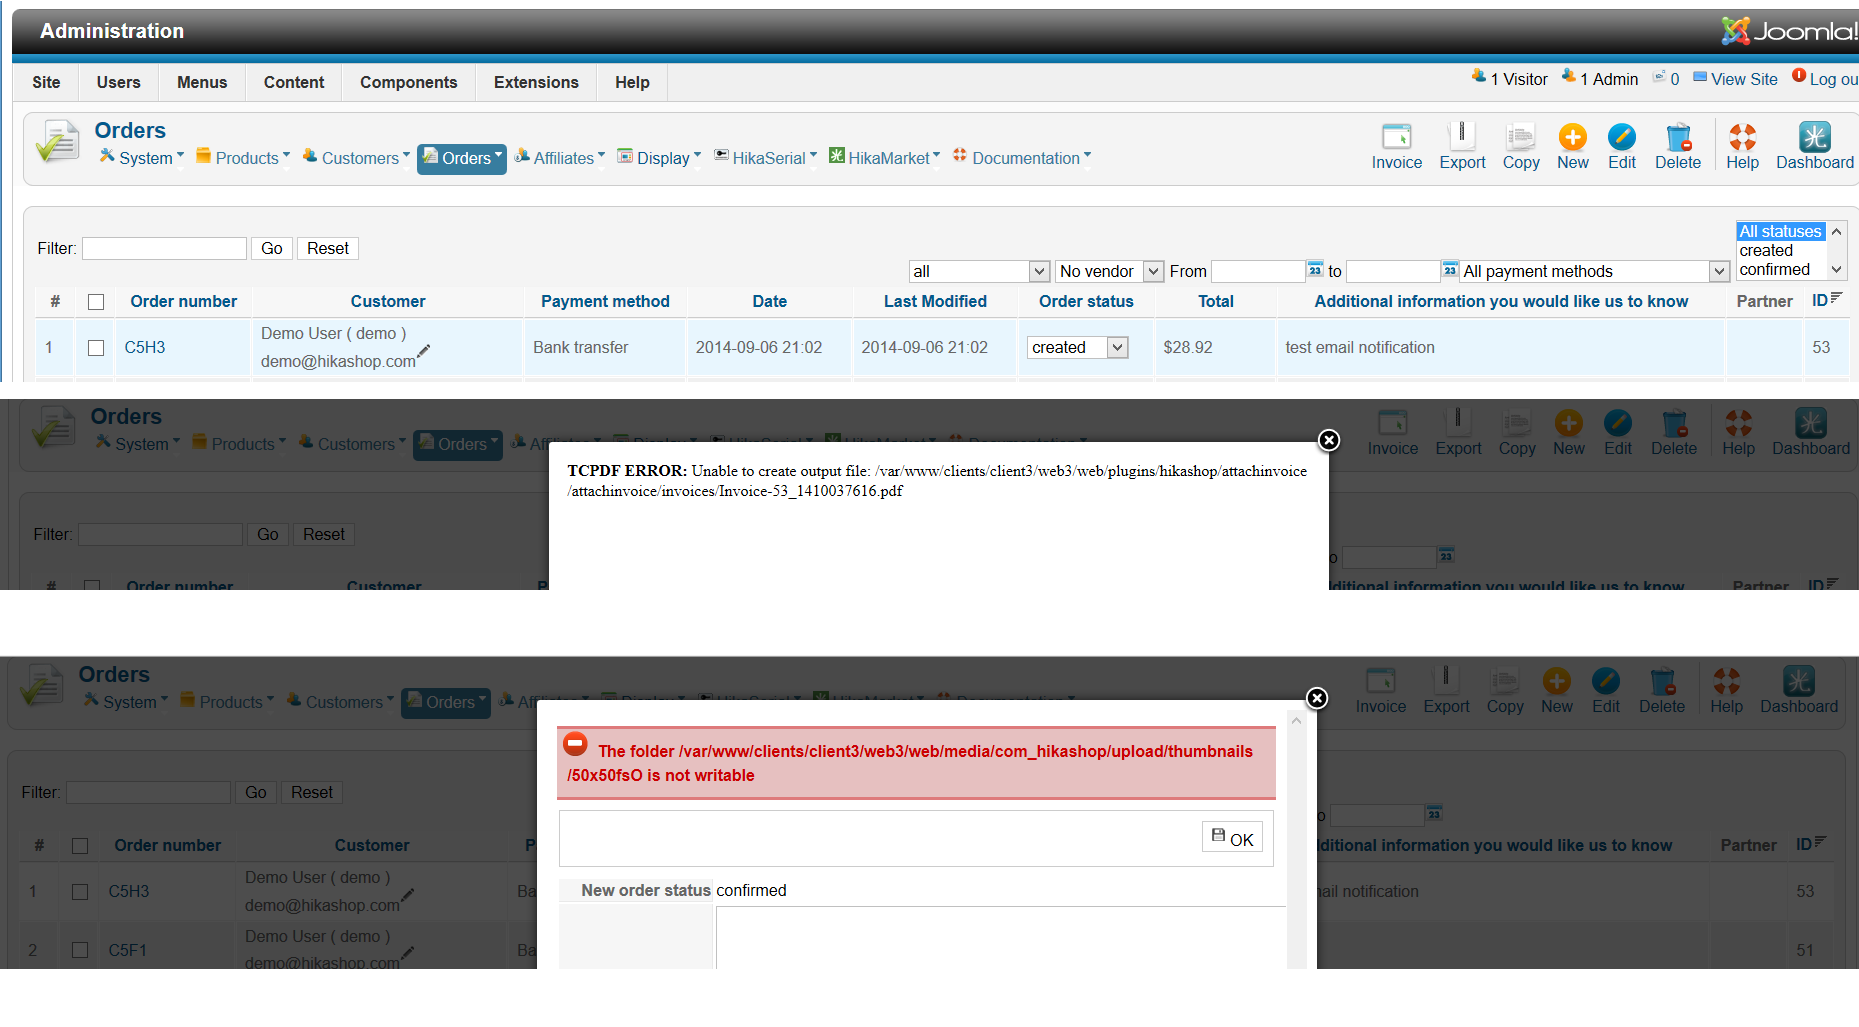1859x1027 pixels.
Task: Click OK in the new order status popup
Action: point(1232,837)
